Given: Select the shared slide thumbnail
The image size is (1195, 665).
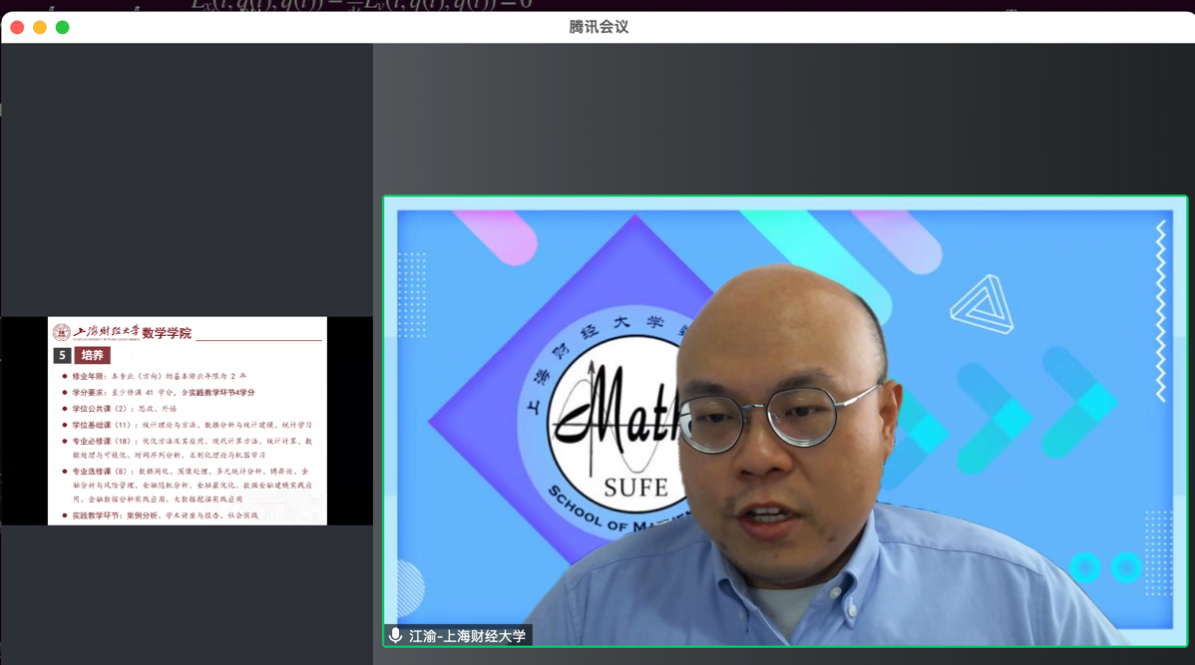Looking at the screenshot, I should point(187,421).
